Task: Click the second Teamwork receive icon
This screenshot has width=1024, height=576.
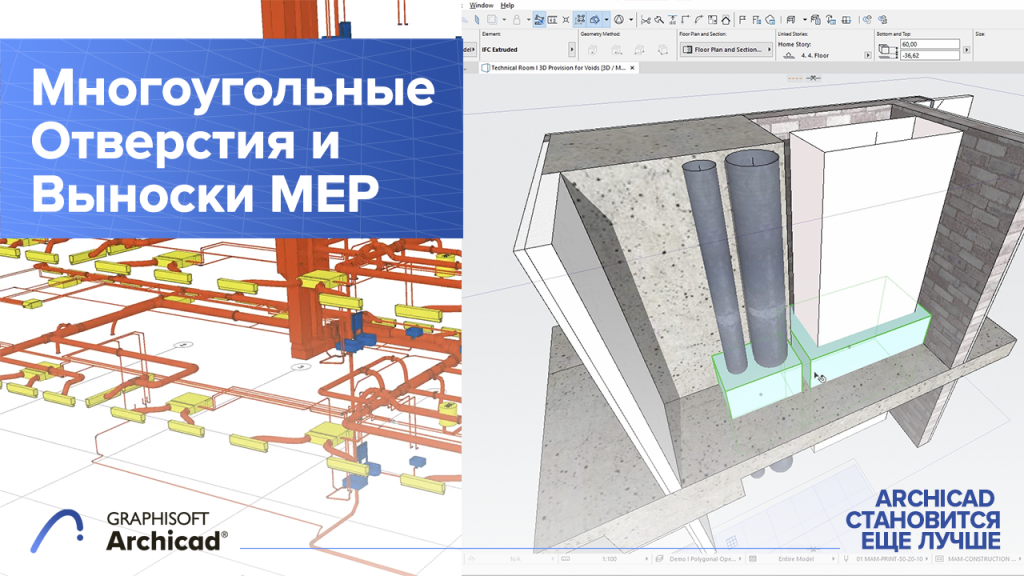Action: point(883,20)
